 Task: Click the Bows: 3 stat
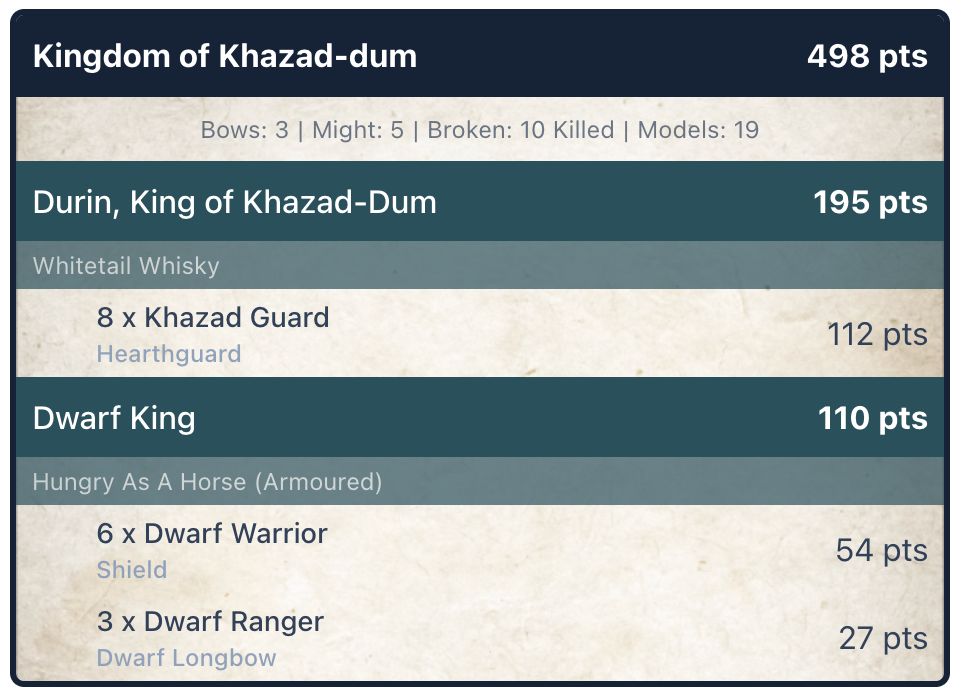251,130
